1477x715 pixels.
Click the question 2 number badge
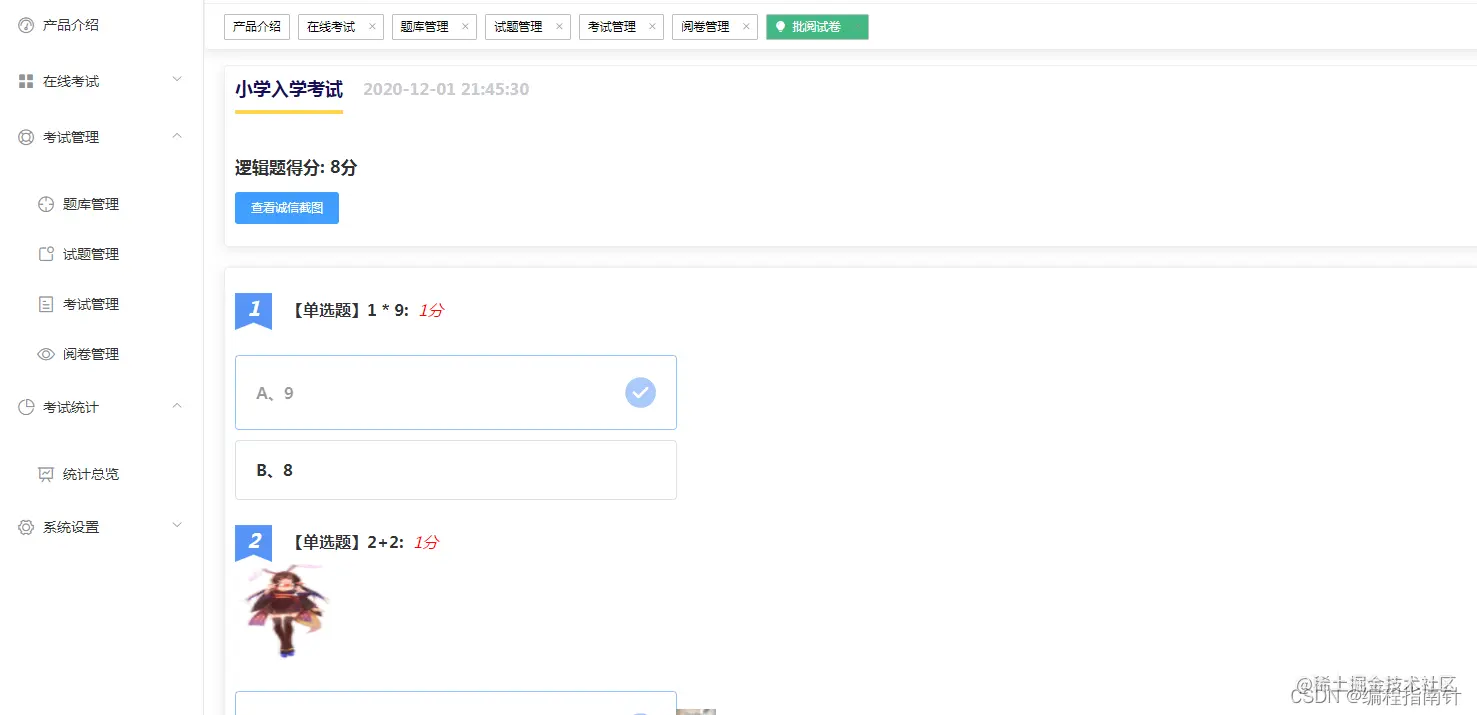coord(254,542)
